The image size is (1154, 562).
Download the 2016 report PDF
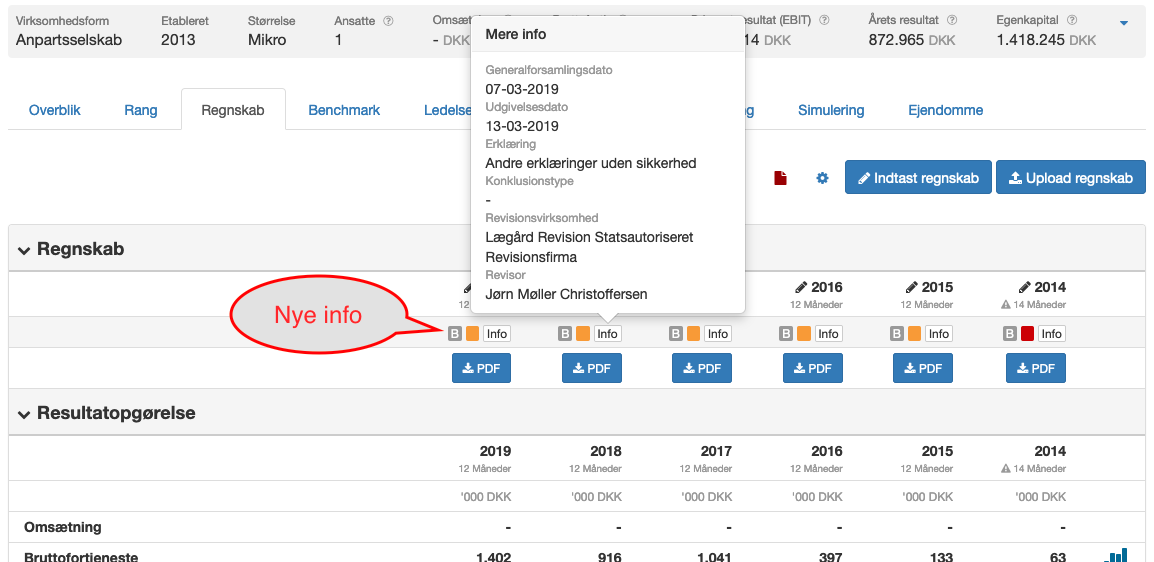[813, 368]
